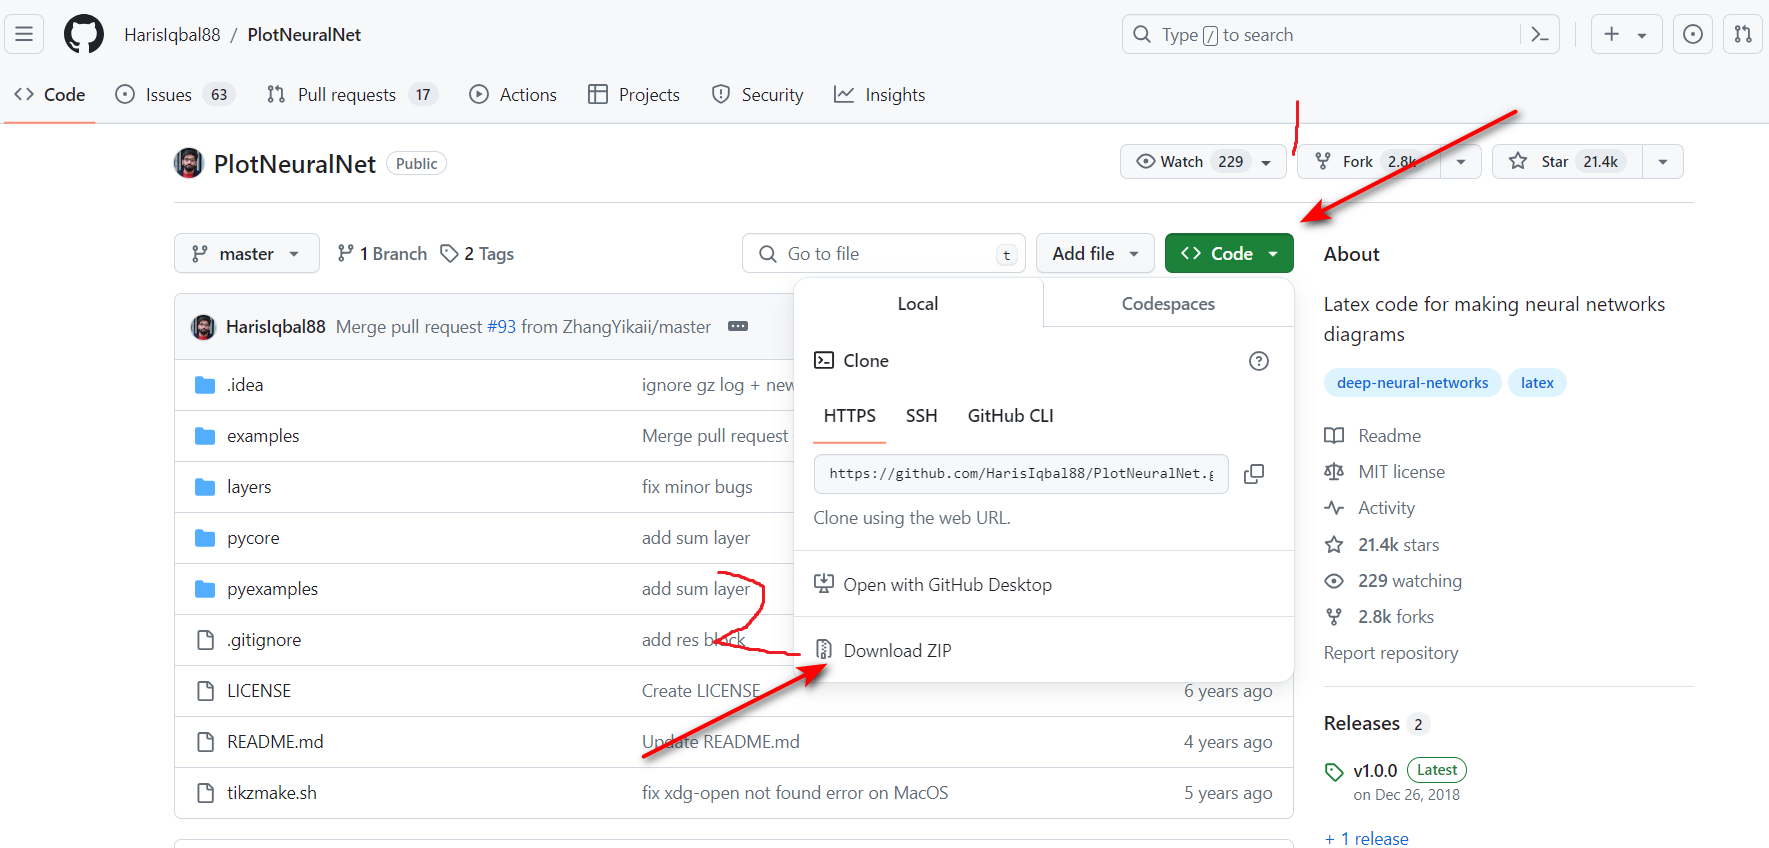Open the .gitignore file
This screenshot has height=848, width=1769.
click(264, 640)
